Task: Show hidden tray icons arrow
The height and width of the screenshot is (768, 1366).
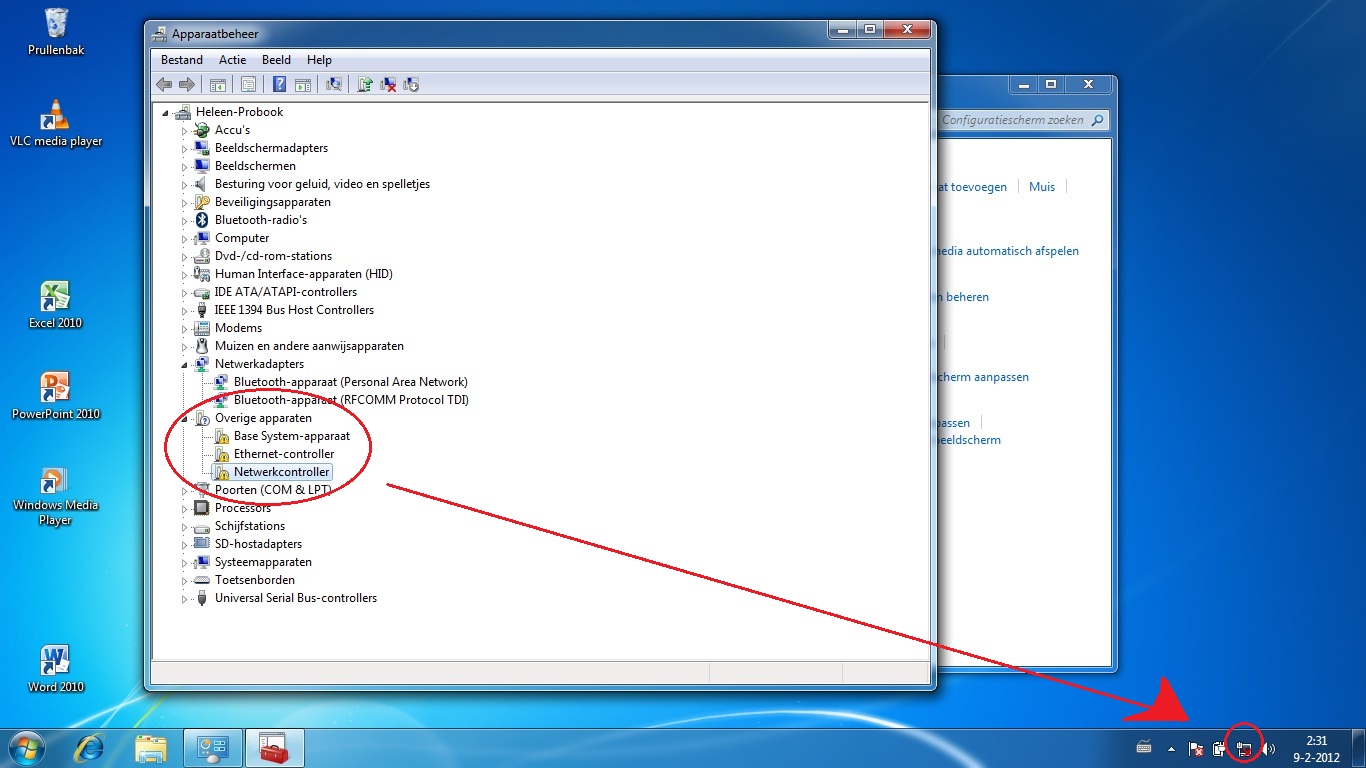Action: click(x=1171, y=749)
